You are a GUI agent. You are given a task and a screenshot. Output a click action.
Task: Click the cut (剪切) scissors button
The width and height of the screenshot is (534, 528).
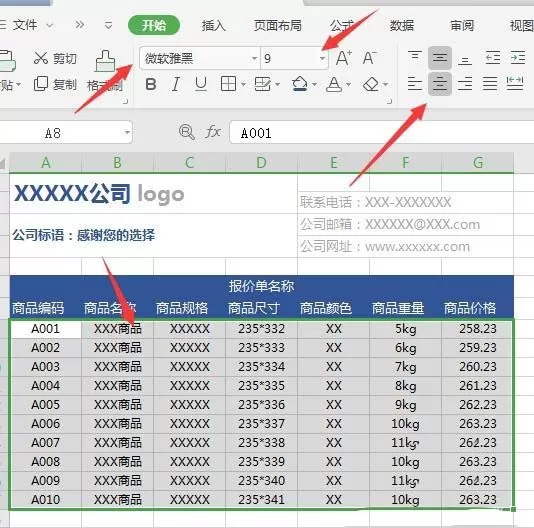pos(56,59)
